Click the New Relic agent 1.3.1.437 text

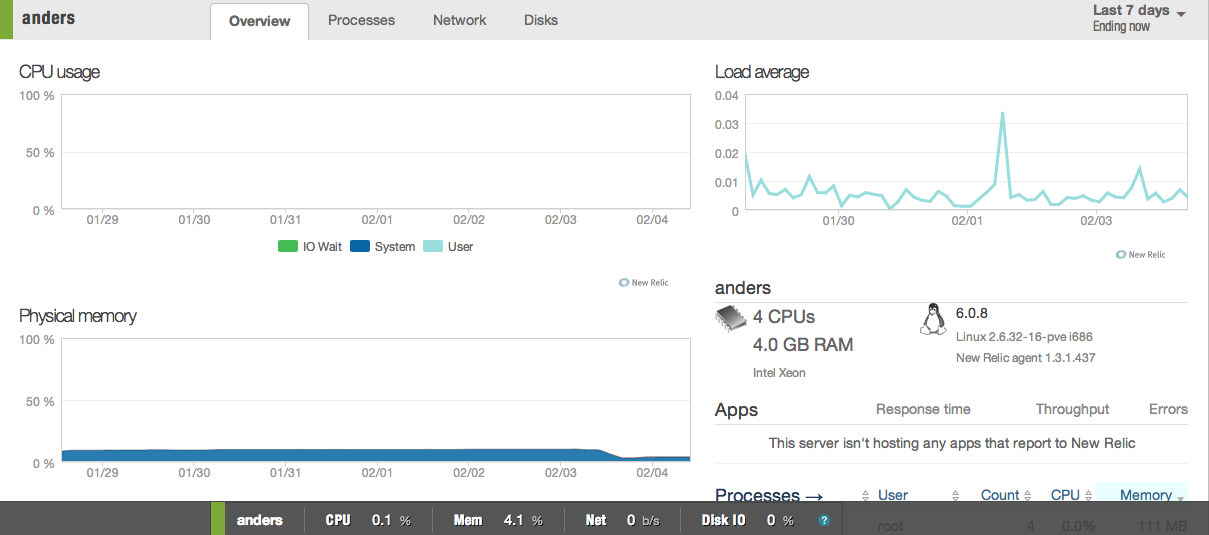[1026, 358]
